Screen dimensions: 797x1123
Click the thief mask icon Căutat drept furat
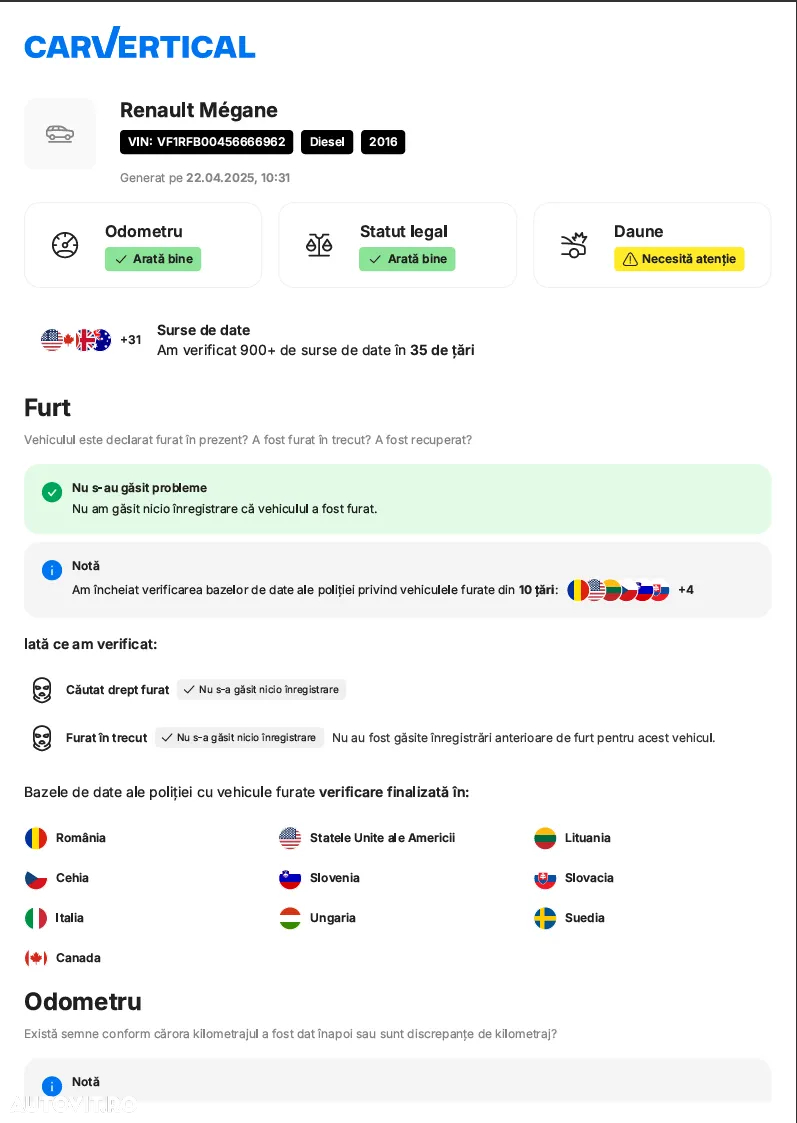[x=42, y=690]
